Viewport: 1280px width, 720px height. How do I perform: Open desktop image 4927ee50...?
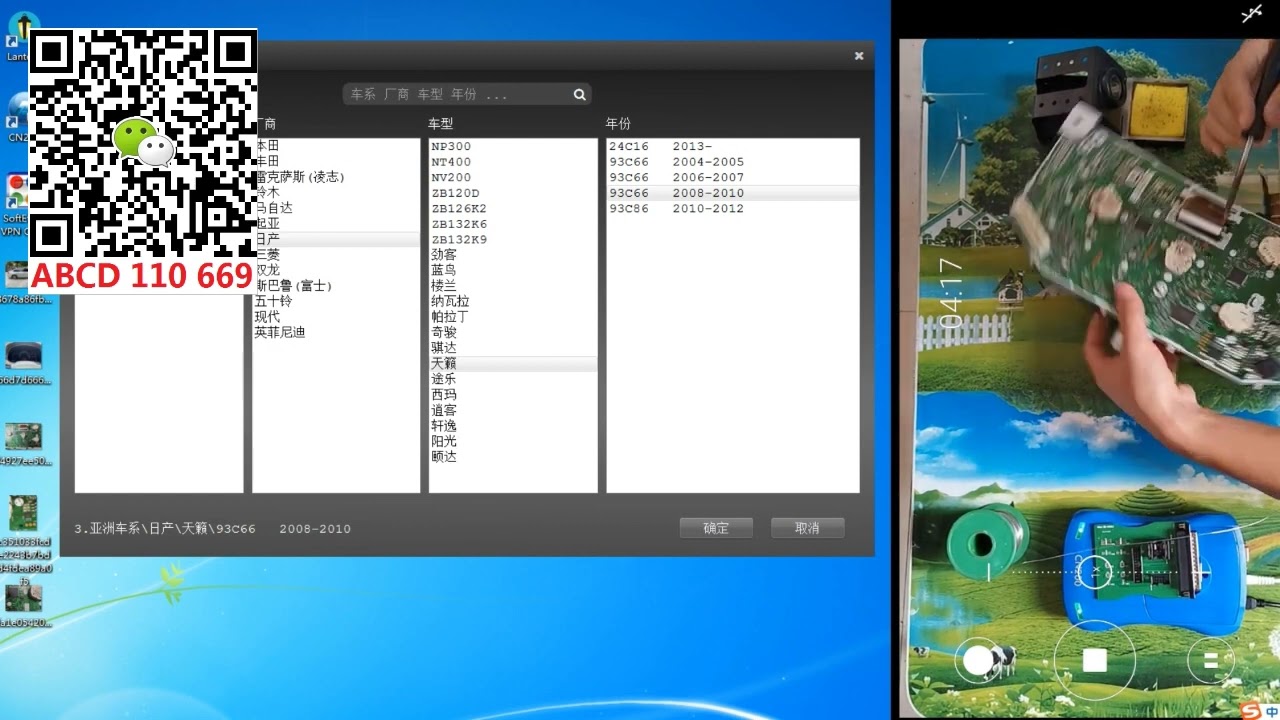pos(24,444)
